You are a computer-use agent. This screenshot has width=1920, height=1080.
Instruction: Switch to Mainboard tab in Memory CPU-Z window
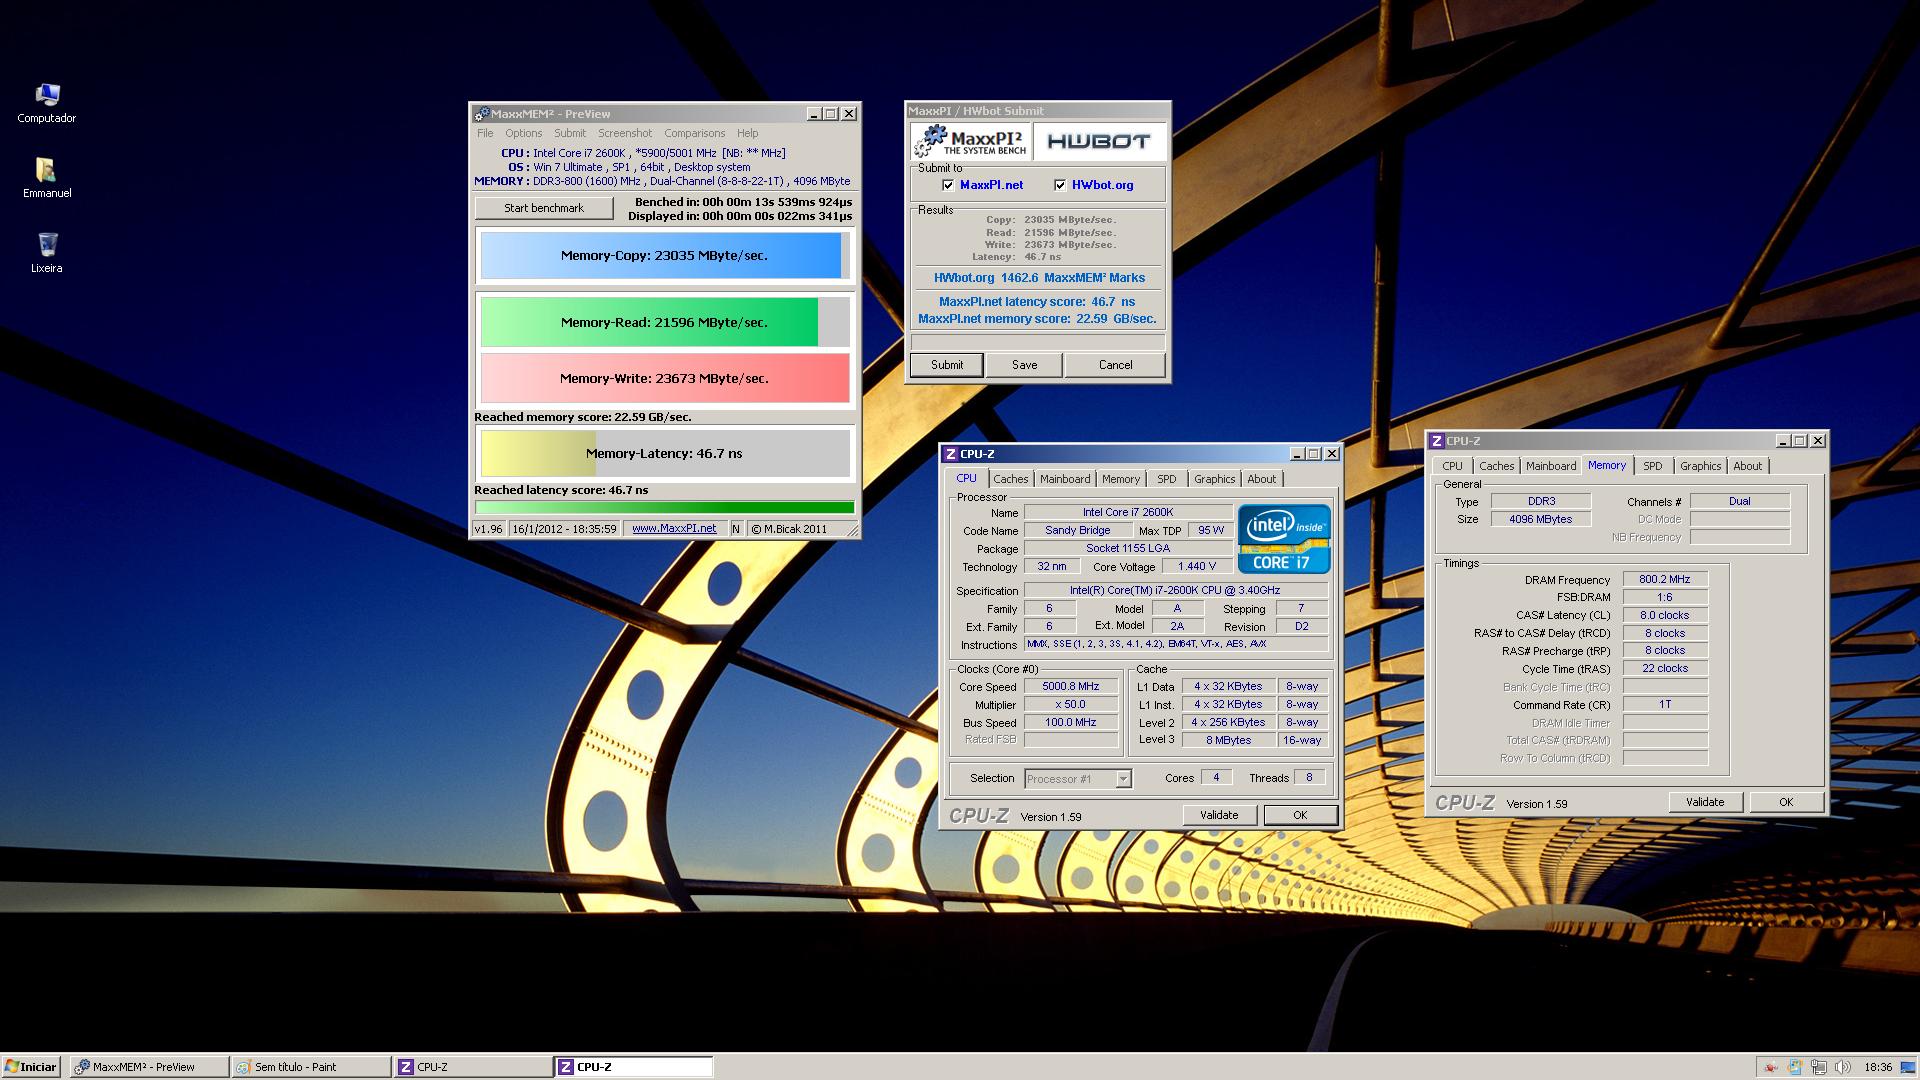[x=1551, y=466]
